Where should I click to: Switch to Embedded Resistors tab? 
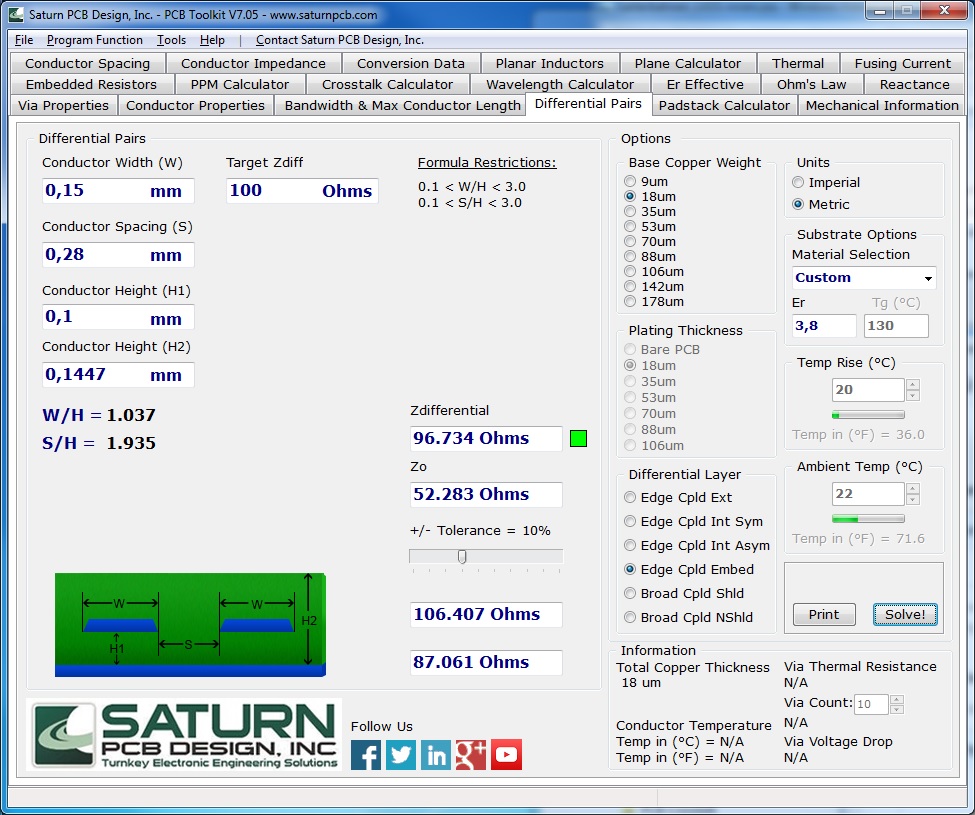click(91, 84)
